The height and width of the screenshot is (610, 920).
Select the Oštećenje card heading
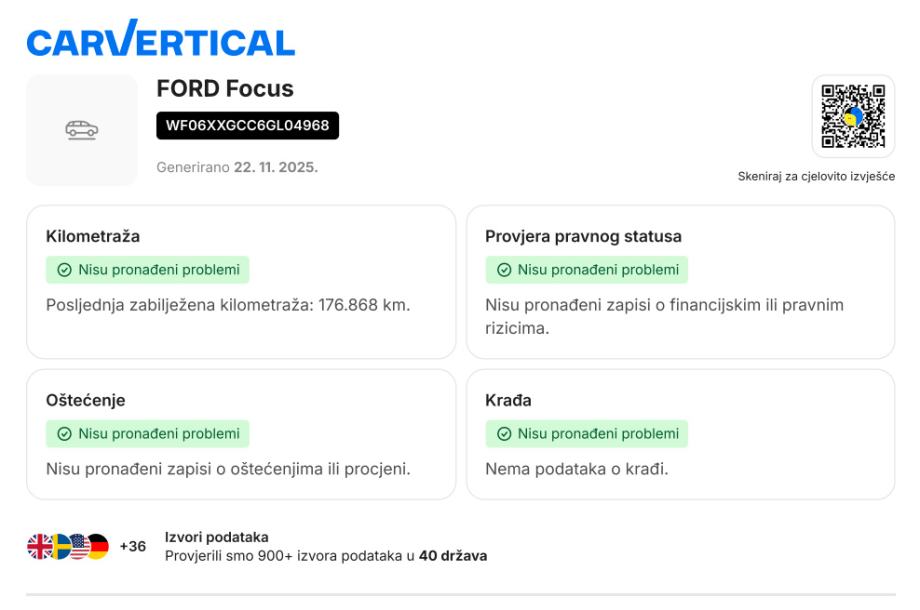[86, 400]
